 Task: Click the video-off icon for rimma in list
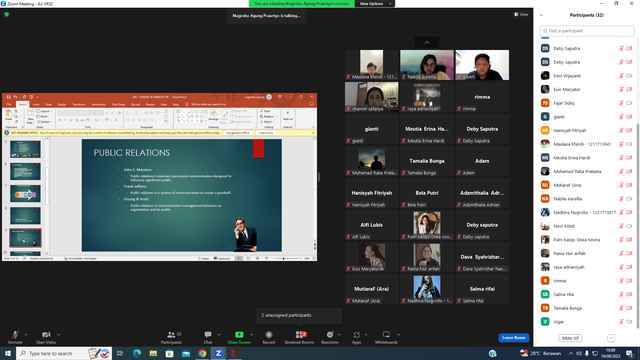[x=629, y=281]
